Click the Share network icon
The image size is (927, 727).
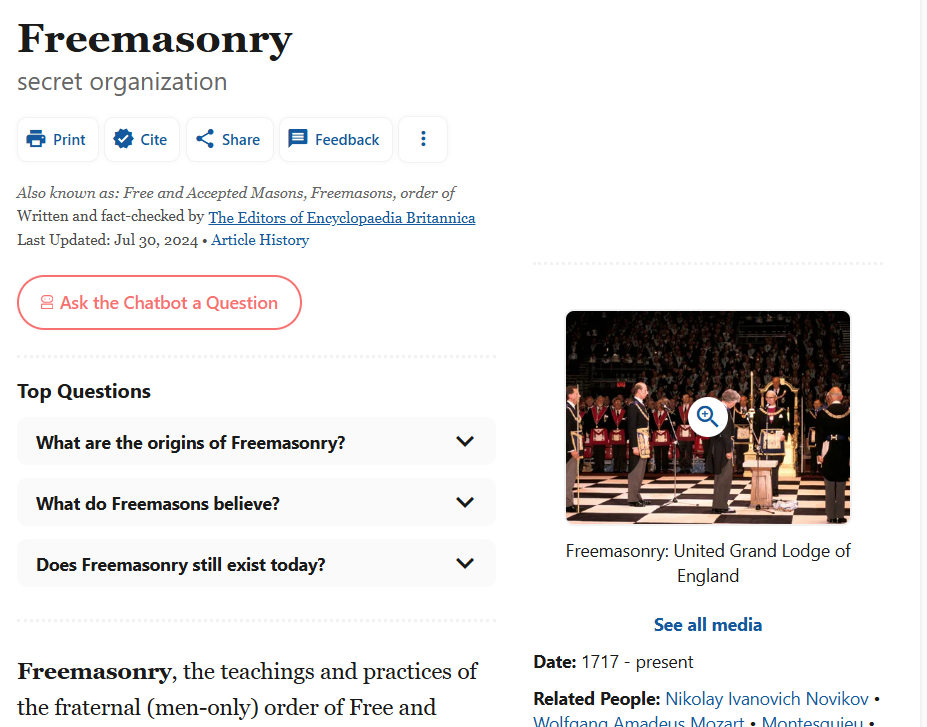205,139
